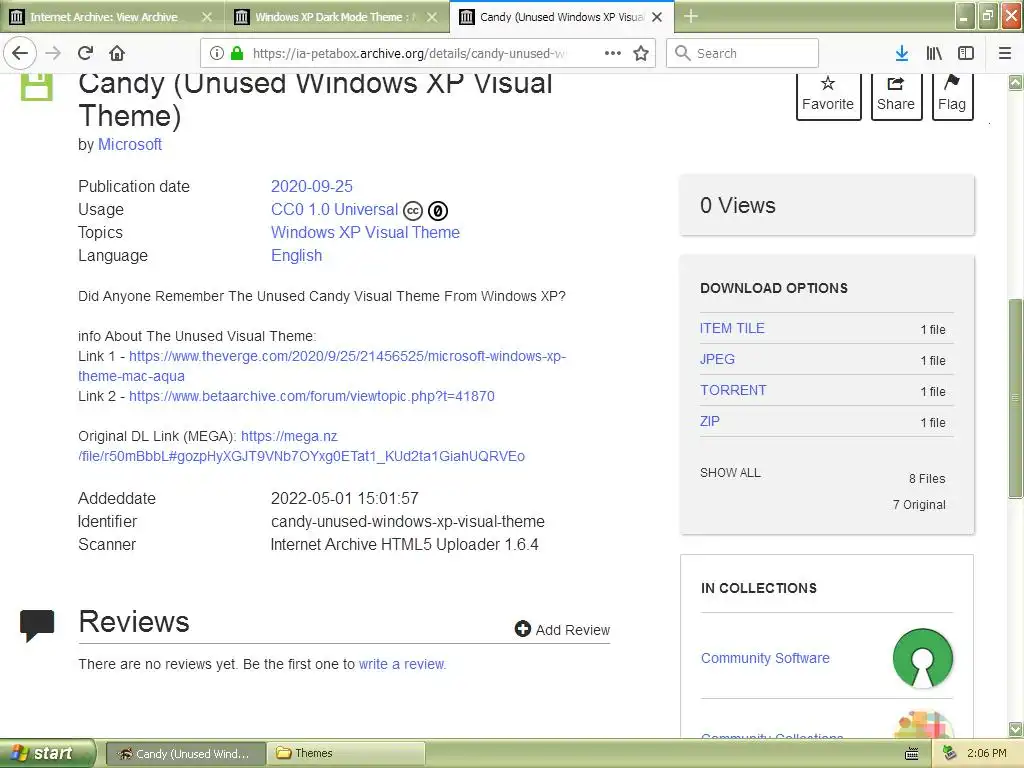Open the Firefox hamburger menu
The width and height of the screenshot is (1024, 768).
[1005, 54]
